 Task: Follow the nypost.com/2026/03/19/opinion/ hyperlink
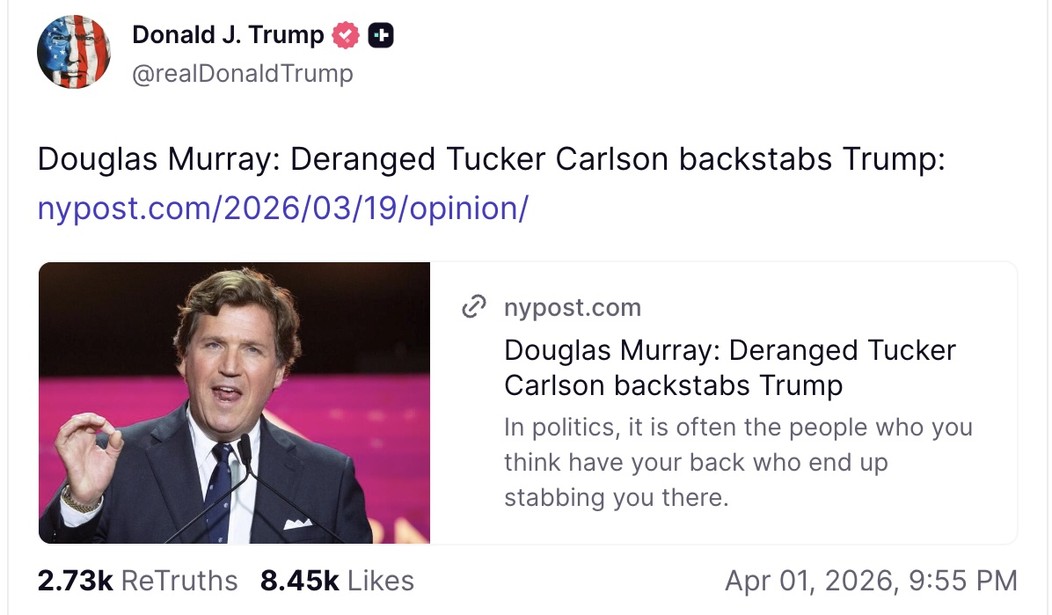point(283,209)
